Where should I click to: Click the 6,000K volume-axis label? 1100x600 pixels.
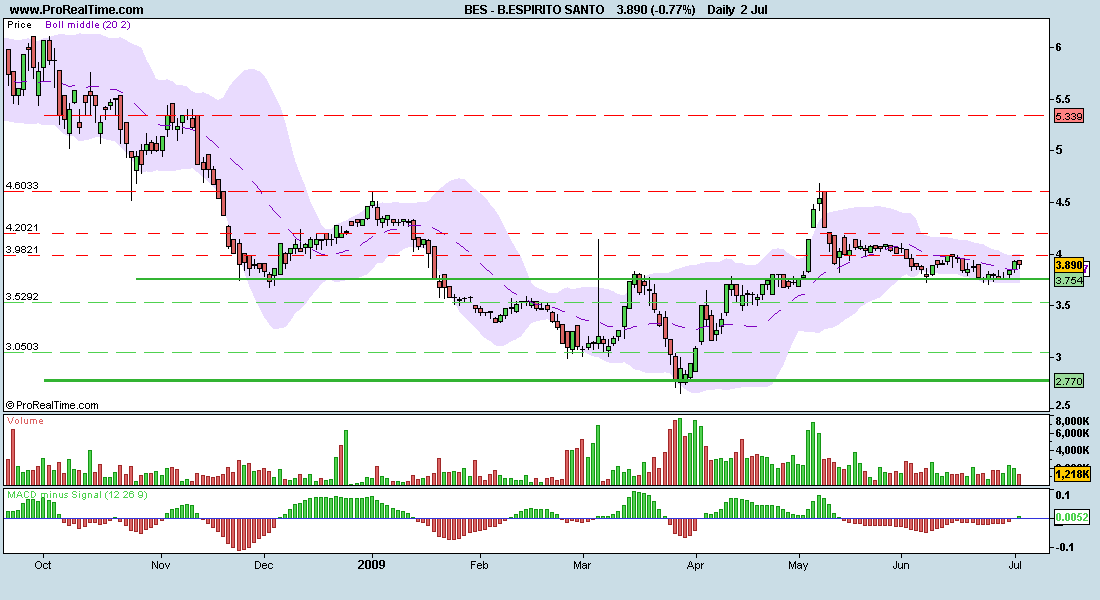1073,434
